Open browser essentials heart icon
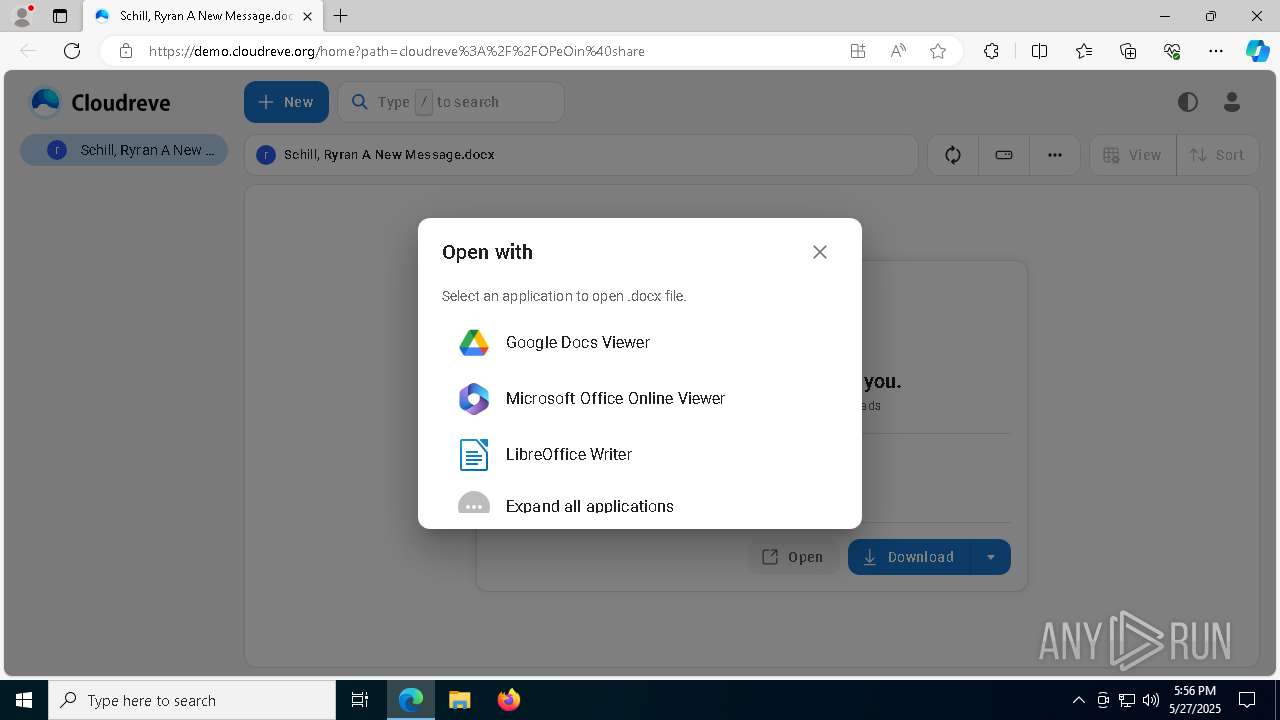Image resolution: width=1280 pixels, height=720 pixels. [1172, 51]
